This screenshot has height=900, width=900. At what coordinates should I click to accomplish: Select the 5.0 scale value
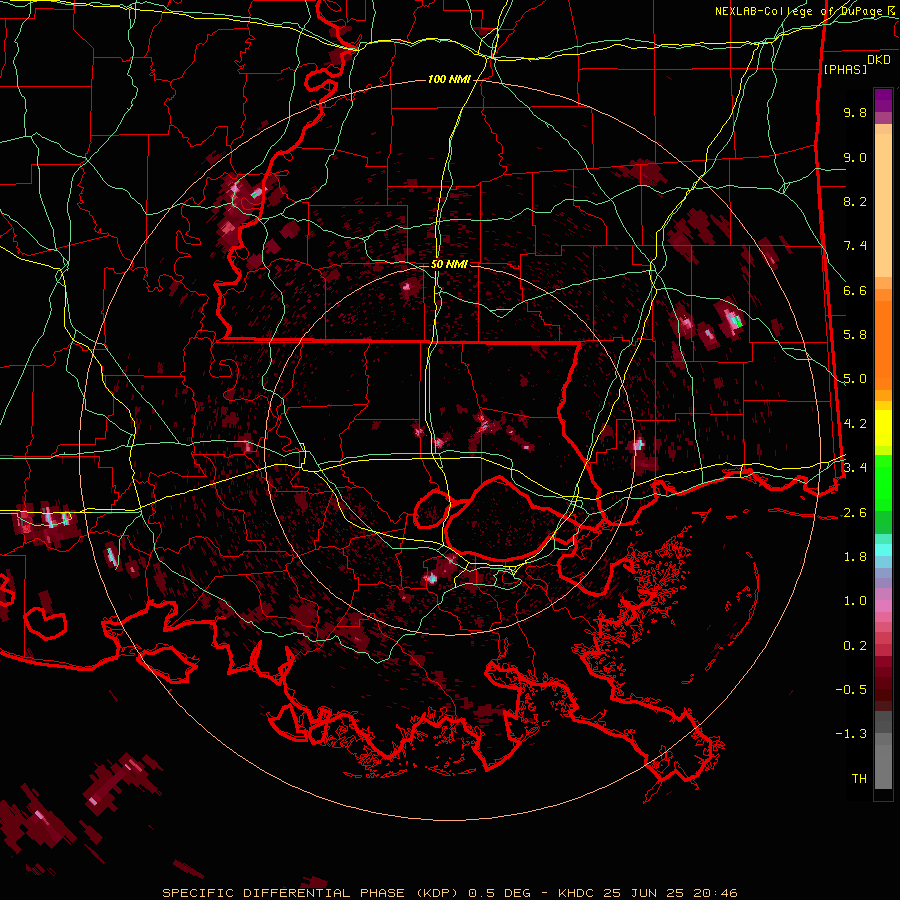click(855, 379)
